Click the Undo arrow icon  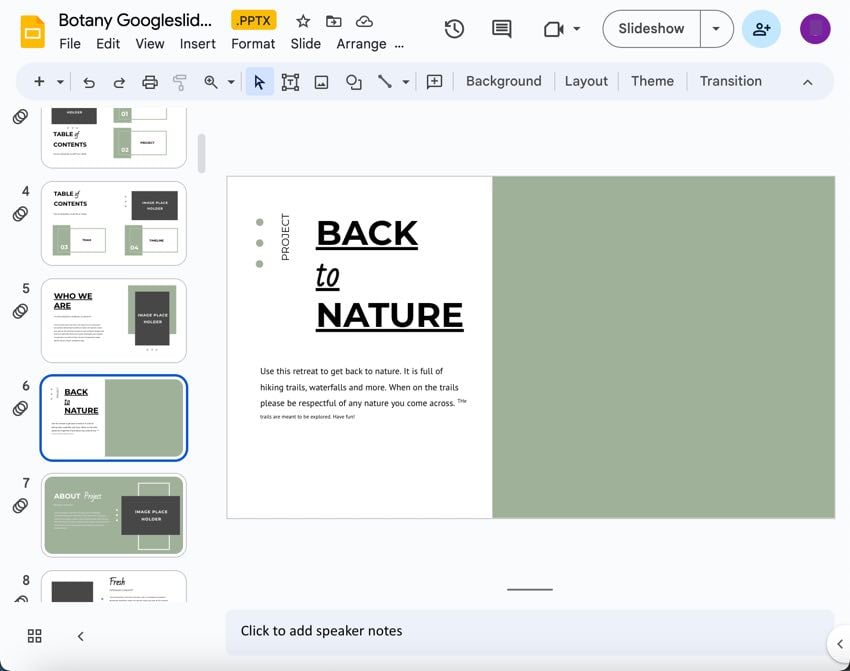pyautogui.click(x=89, y=82)
